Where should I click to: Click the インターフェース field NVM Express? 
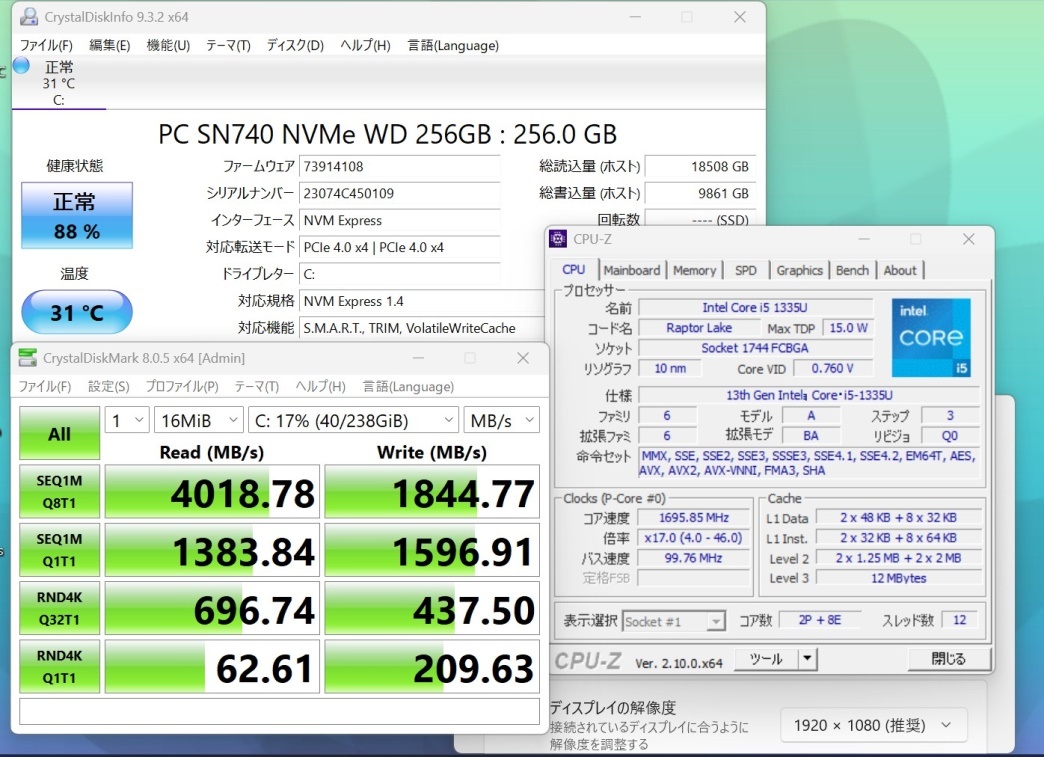coord(399,220)
